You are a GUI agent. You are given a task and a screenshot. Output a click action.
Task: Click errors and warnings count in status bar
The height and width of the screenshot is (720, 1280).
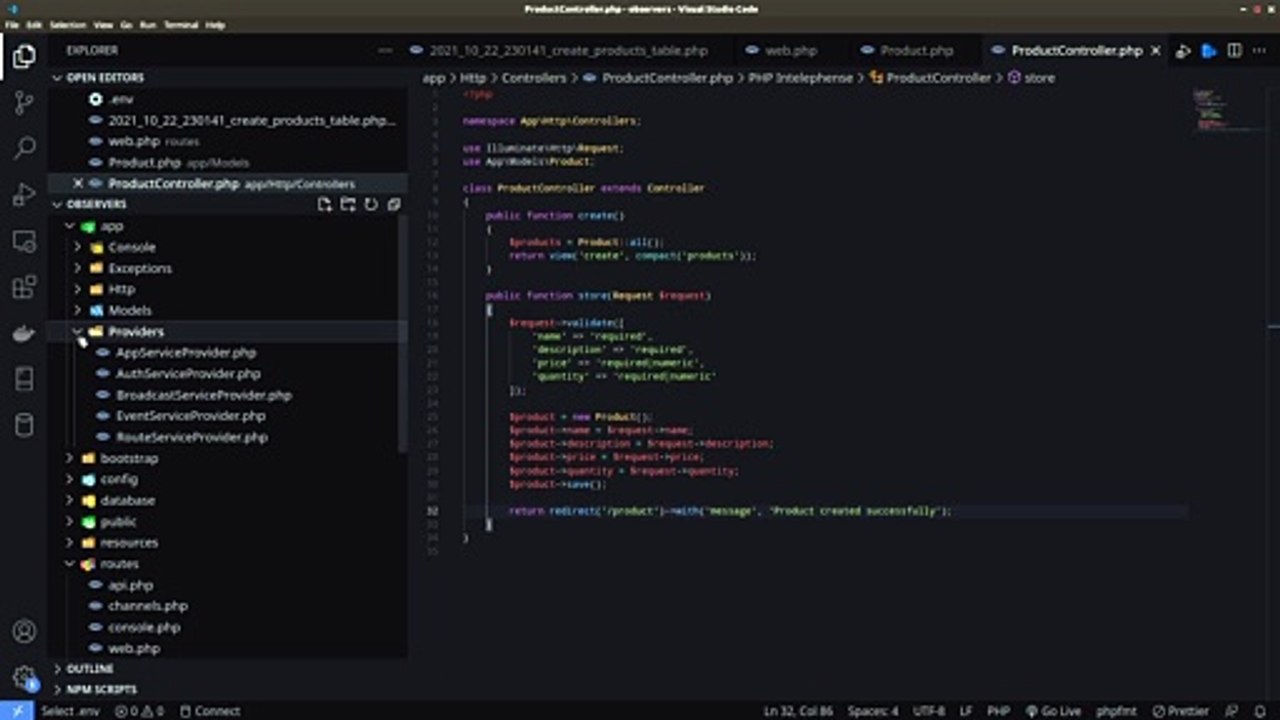pos(139,711)
